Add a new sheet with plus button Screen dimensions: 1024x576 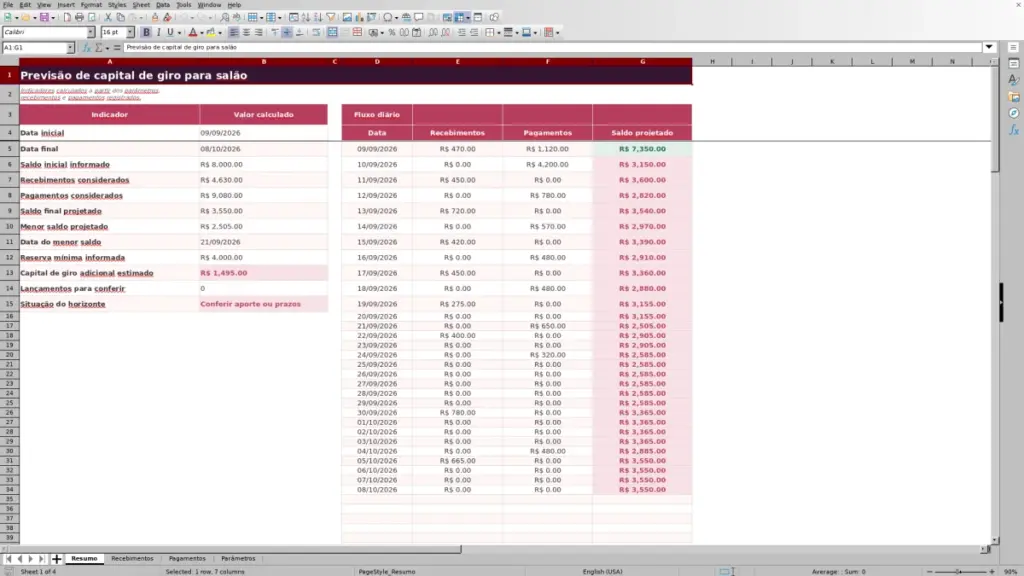point(56,559)
